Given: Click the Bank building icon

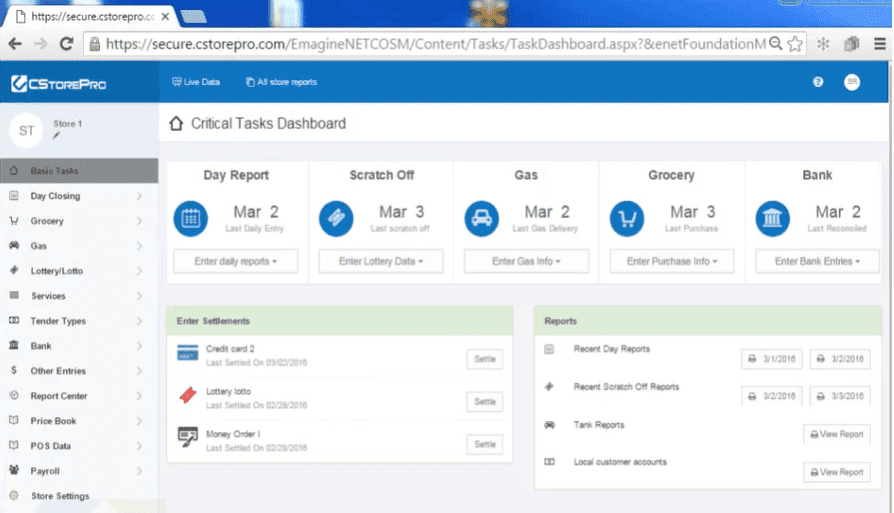Looking at the screenshot, I should coord(773,219).
